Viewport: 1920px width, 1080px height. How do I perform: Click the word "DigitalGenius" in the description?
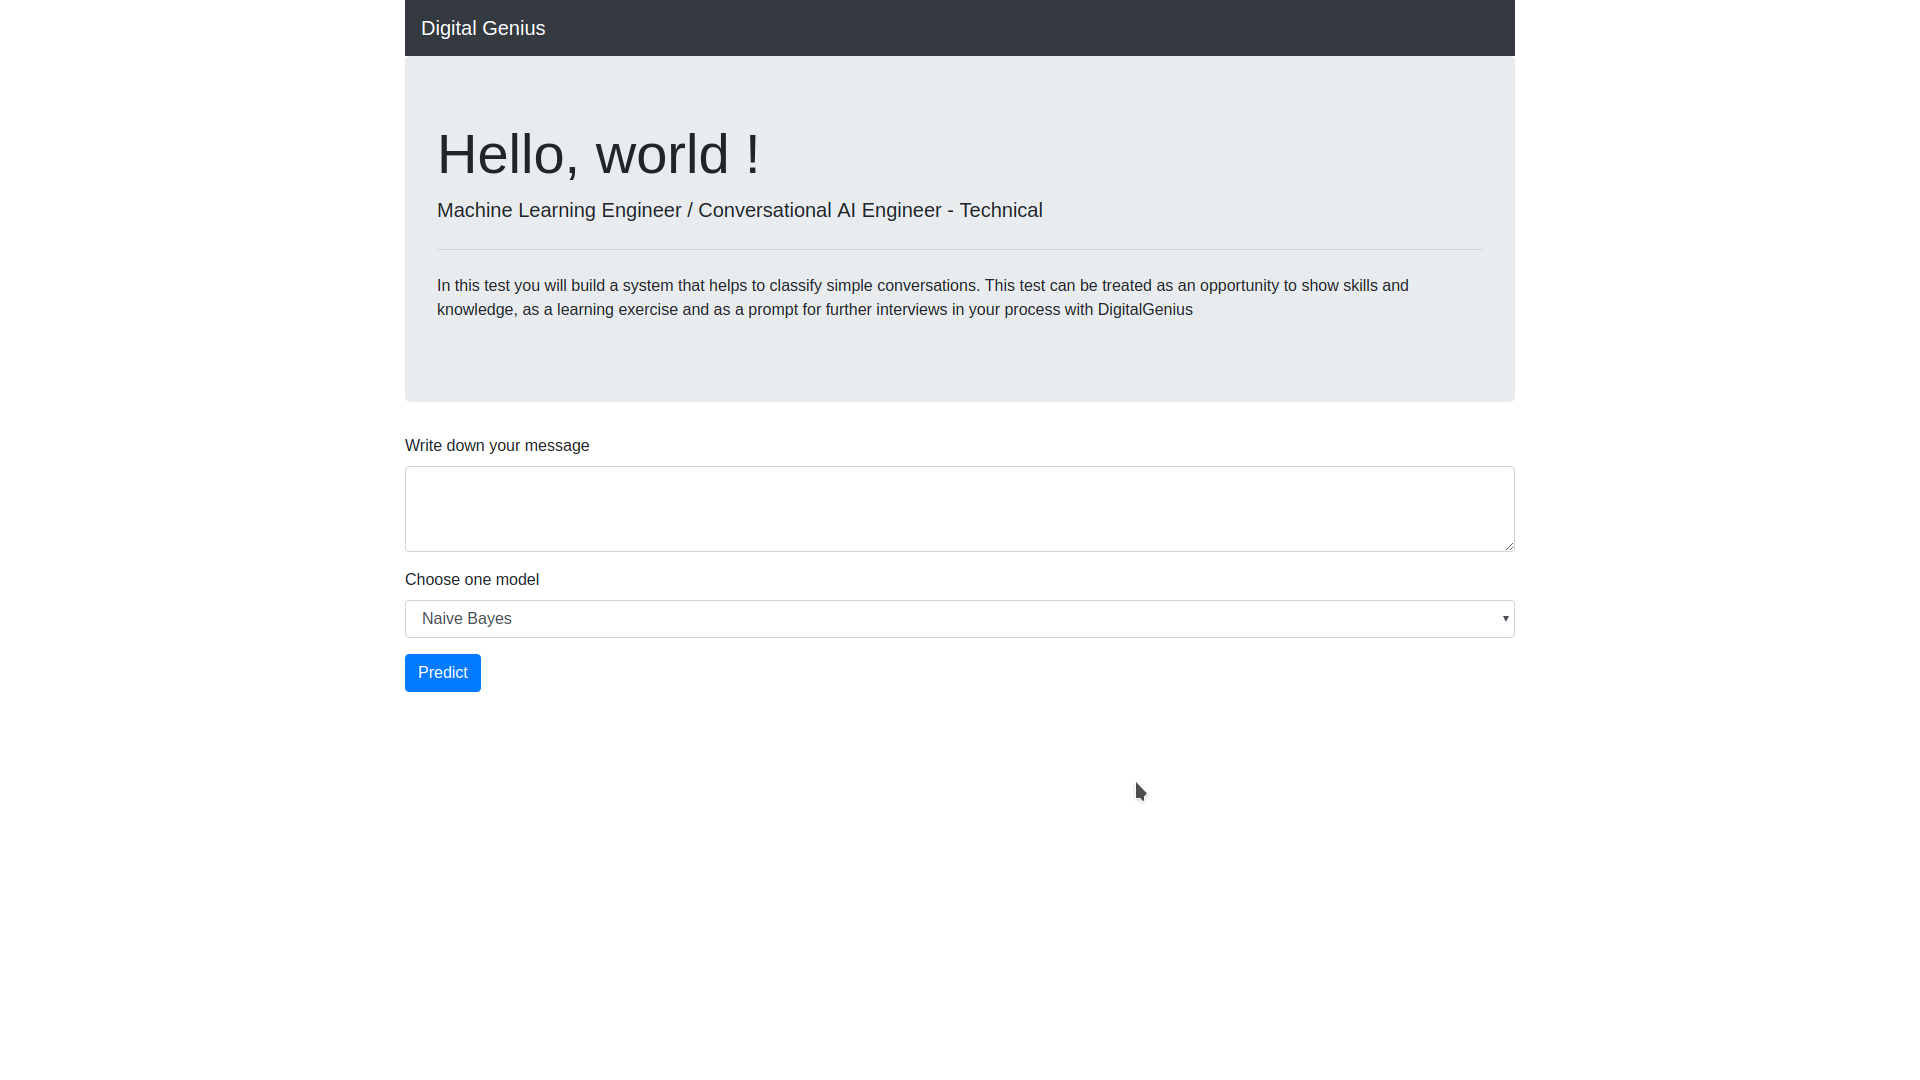pos(1145,310)
